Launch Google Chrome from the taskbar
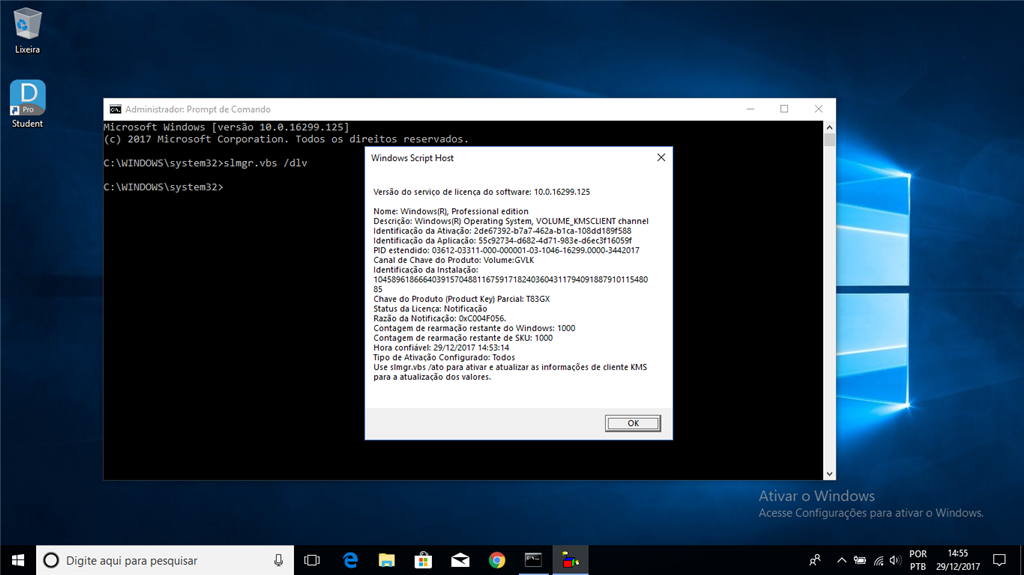This screenshot has width=1024, height=575. tap(497, 560)
